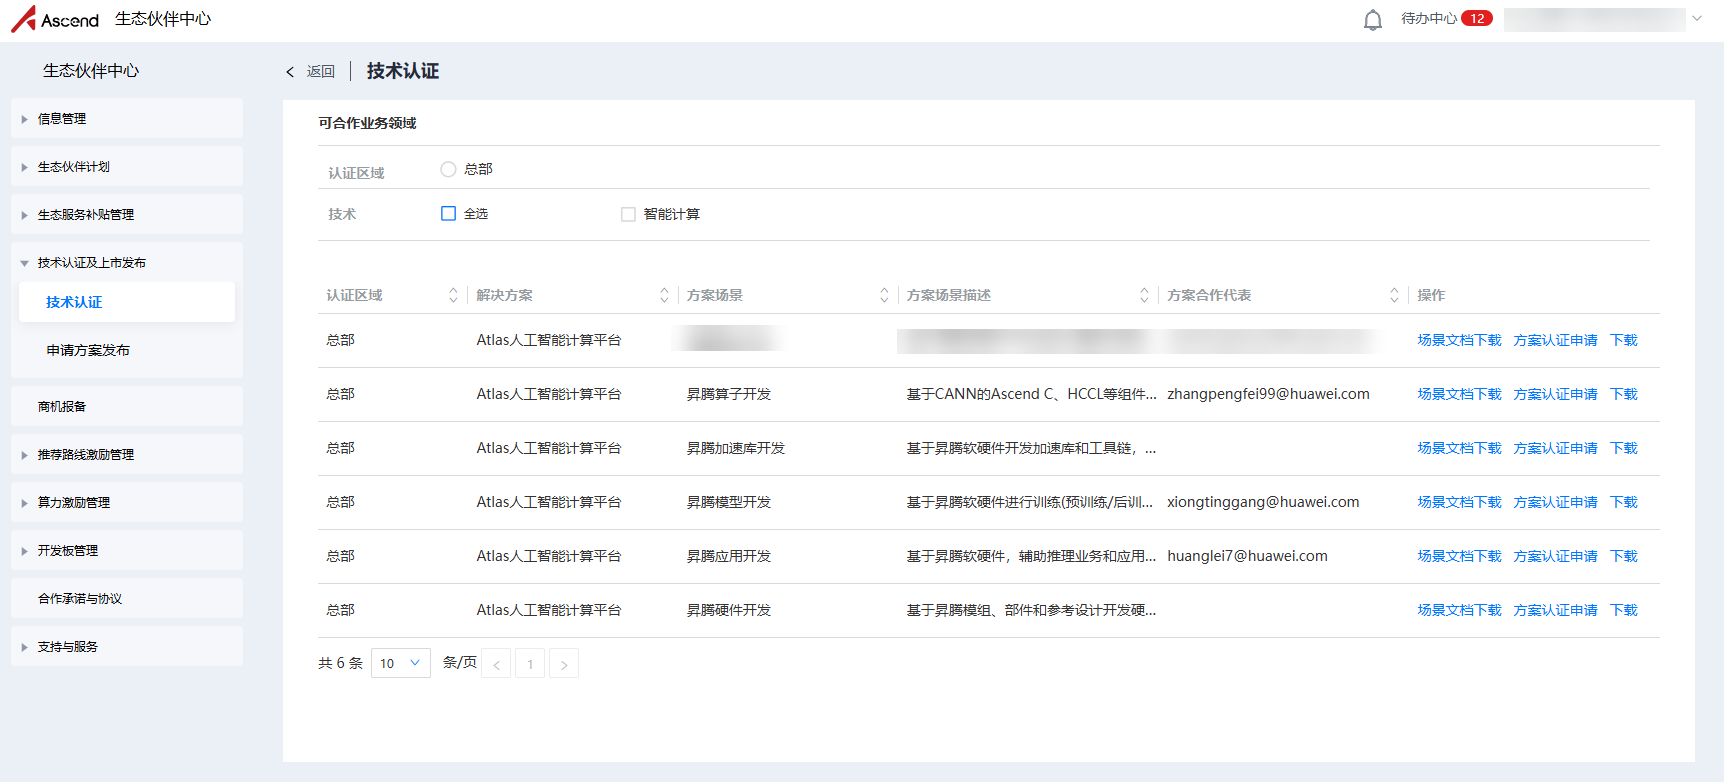Sort the 方案场景描述 column
Screen dimensions: 1724x782
click(x=1144, y=295)
